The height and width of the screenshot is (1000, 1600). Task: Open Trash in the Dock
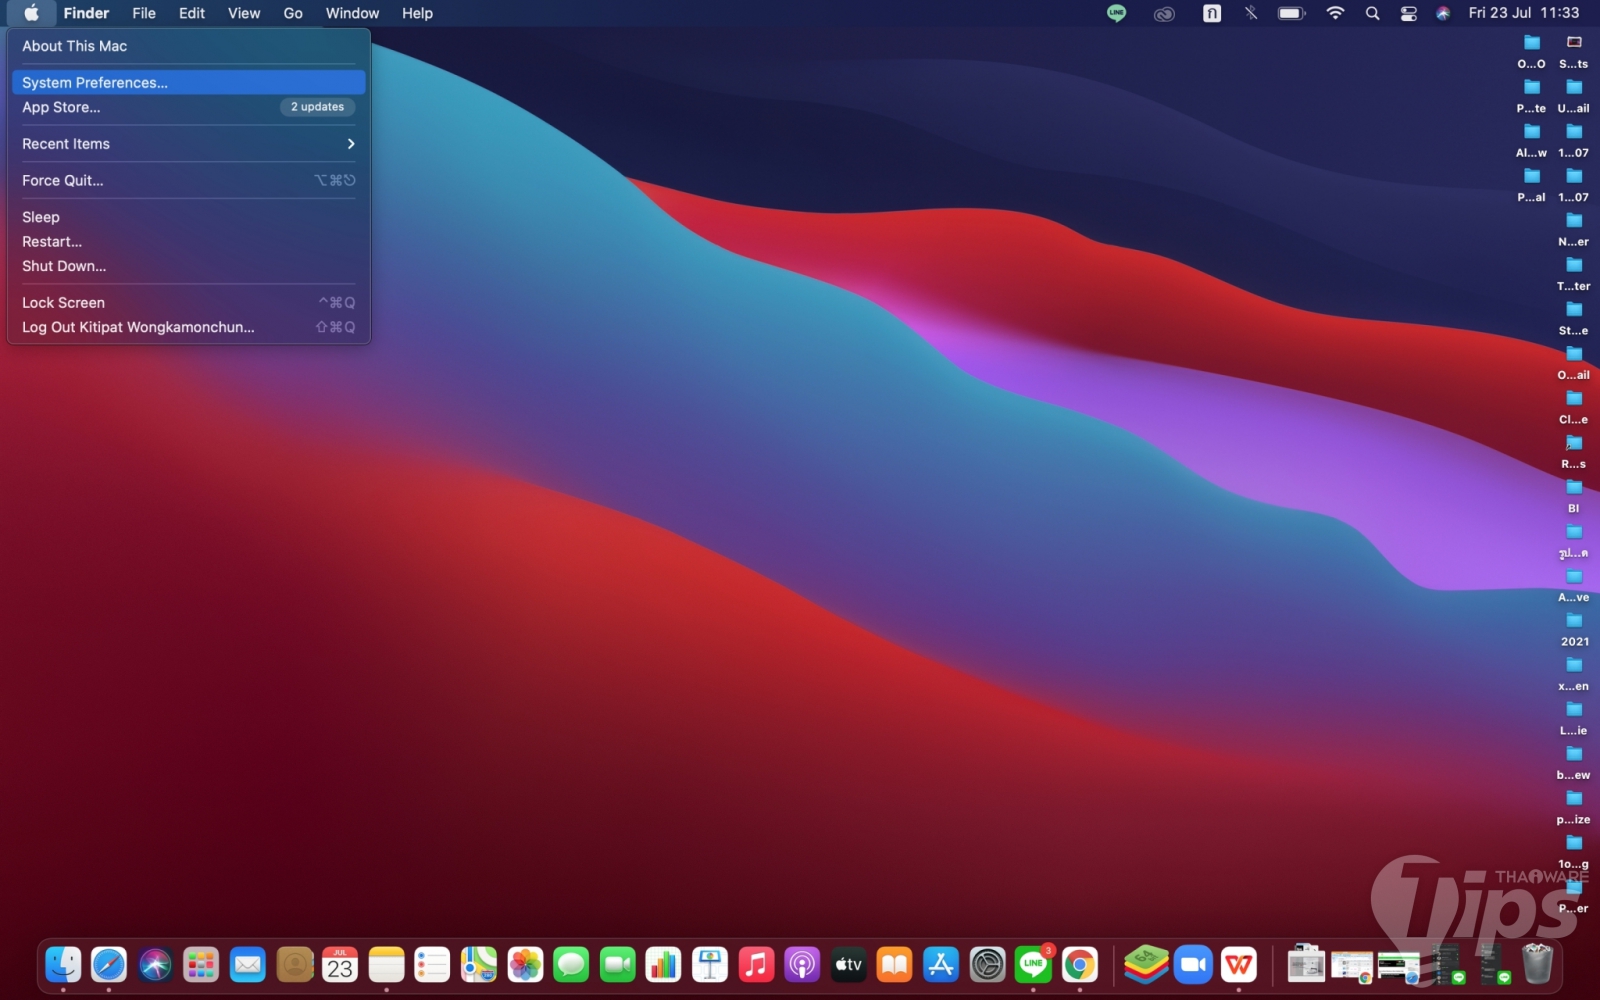click(1537, 965)
